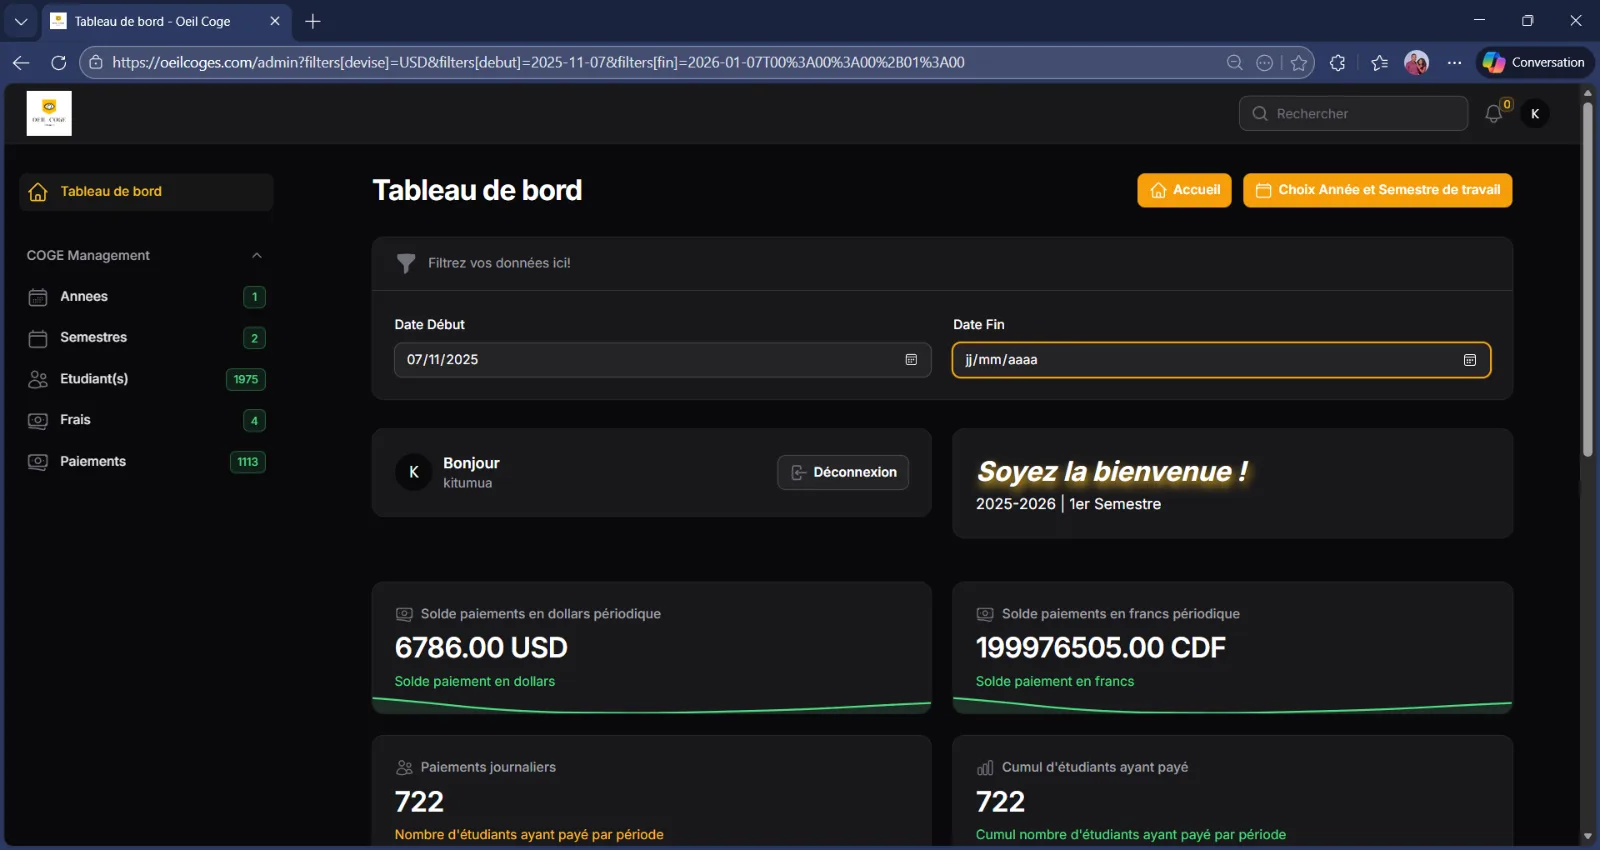Open Paiements in sidebar
The width and height of the screenshot is (1600, 850).
point(146,462)
